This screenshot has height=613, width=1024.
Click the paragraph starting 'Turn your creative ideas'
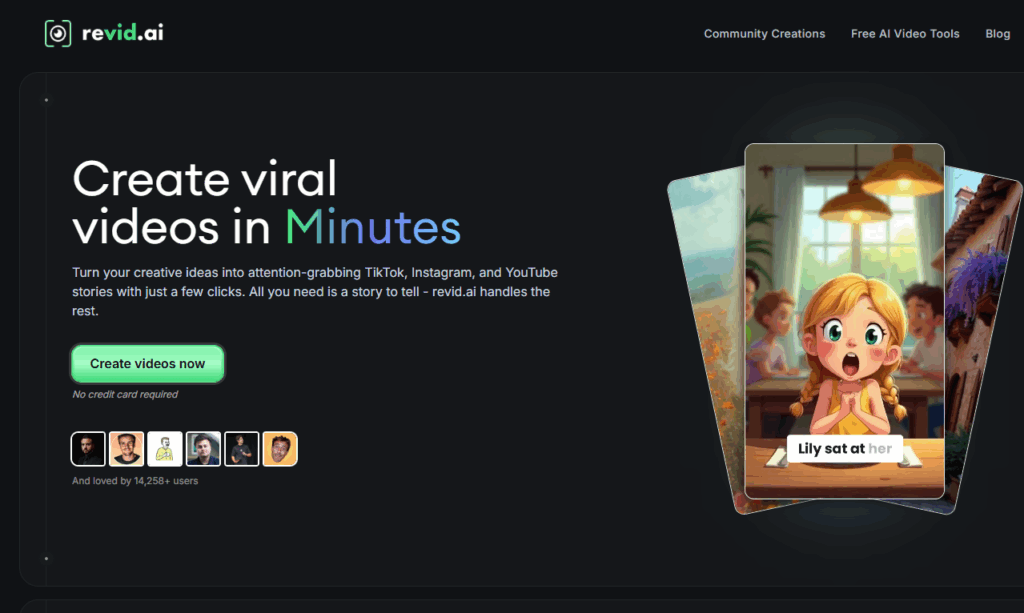[x=315, y=291]
